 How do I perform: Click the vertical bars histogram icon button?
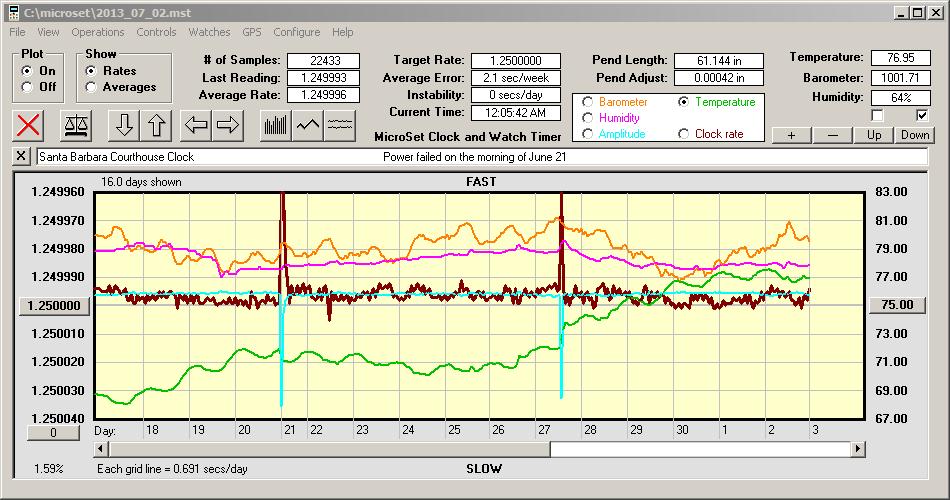click(276, 125)
